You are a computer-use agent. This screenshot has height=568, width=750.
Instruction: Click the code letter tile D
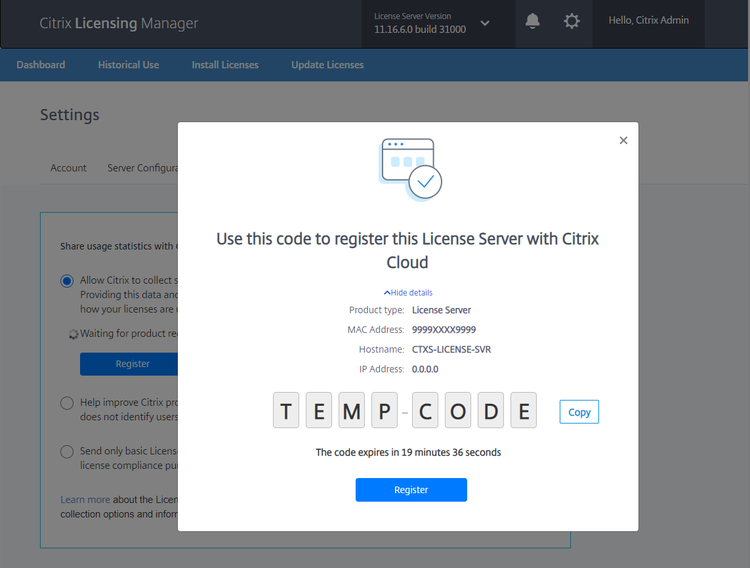tap(491, 410)
